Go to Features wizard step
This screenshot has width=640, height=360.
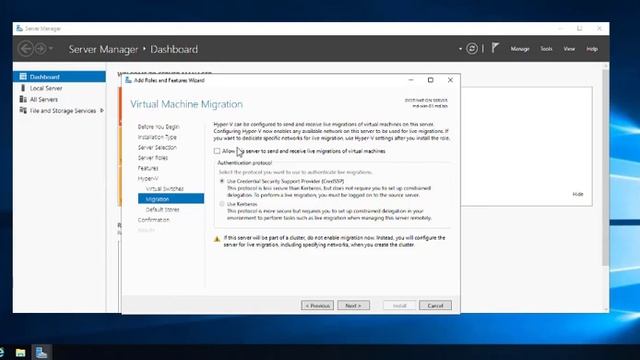[148, 168]
